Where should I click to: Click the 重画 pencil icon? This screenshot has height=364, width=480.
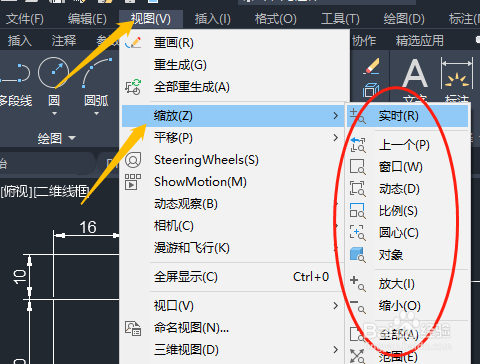[133, 43]
